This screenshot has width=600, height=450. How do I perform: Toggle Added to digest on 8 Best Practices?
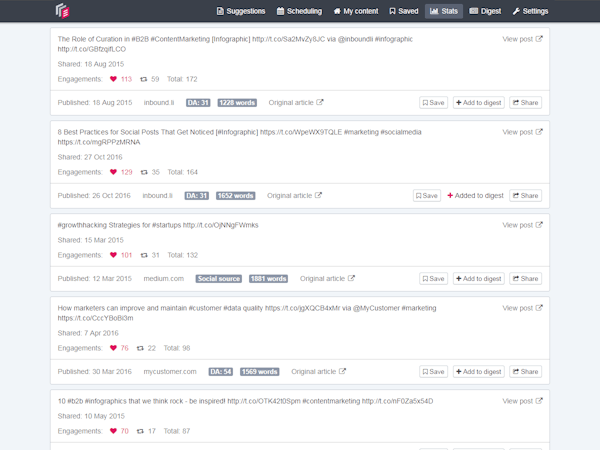(x=475, y=195)
